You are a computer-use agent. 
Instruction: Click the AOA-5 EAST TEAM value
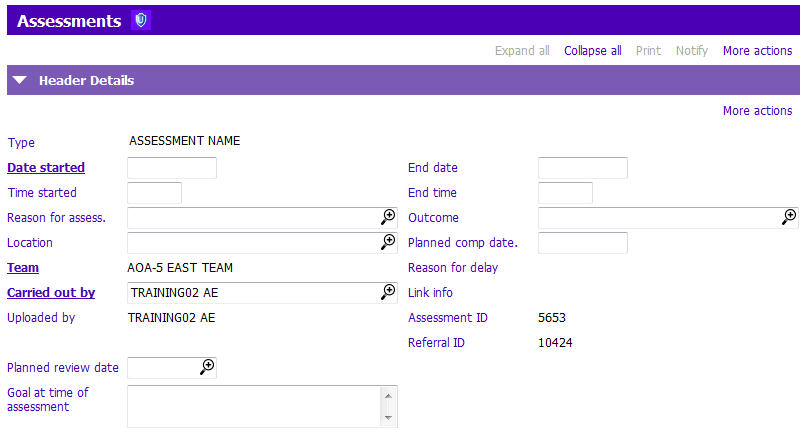(180, 268)
